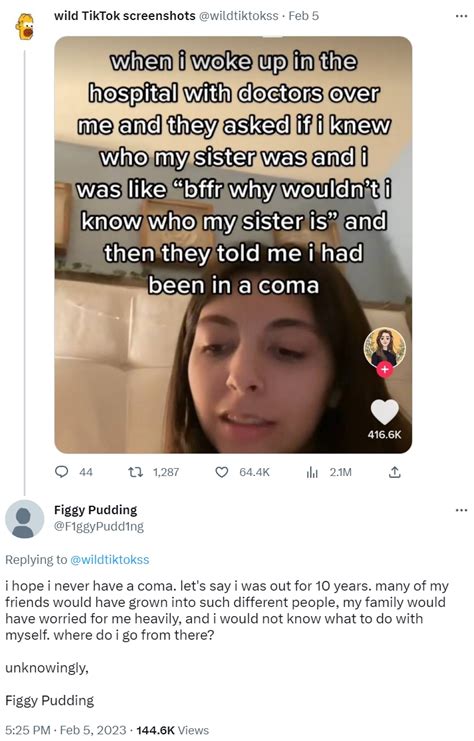The width and height of the screenshot is (474, 741).
Task: Open more options on the top tweet
Action: click(461, 16)
